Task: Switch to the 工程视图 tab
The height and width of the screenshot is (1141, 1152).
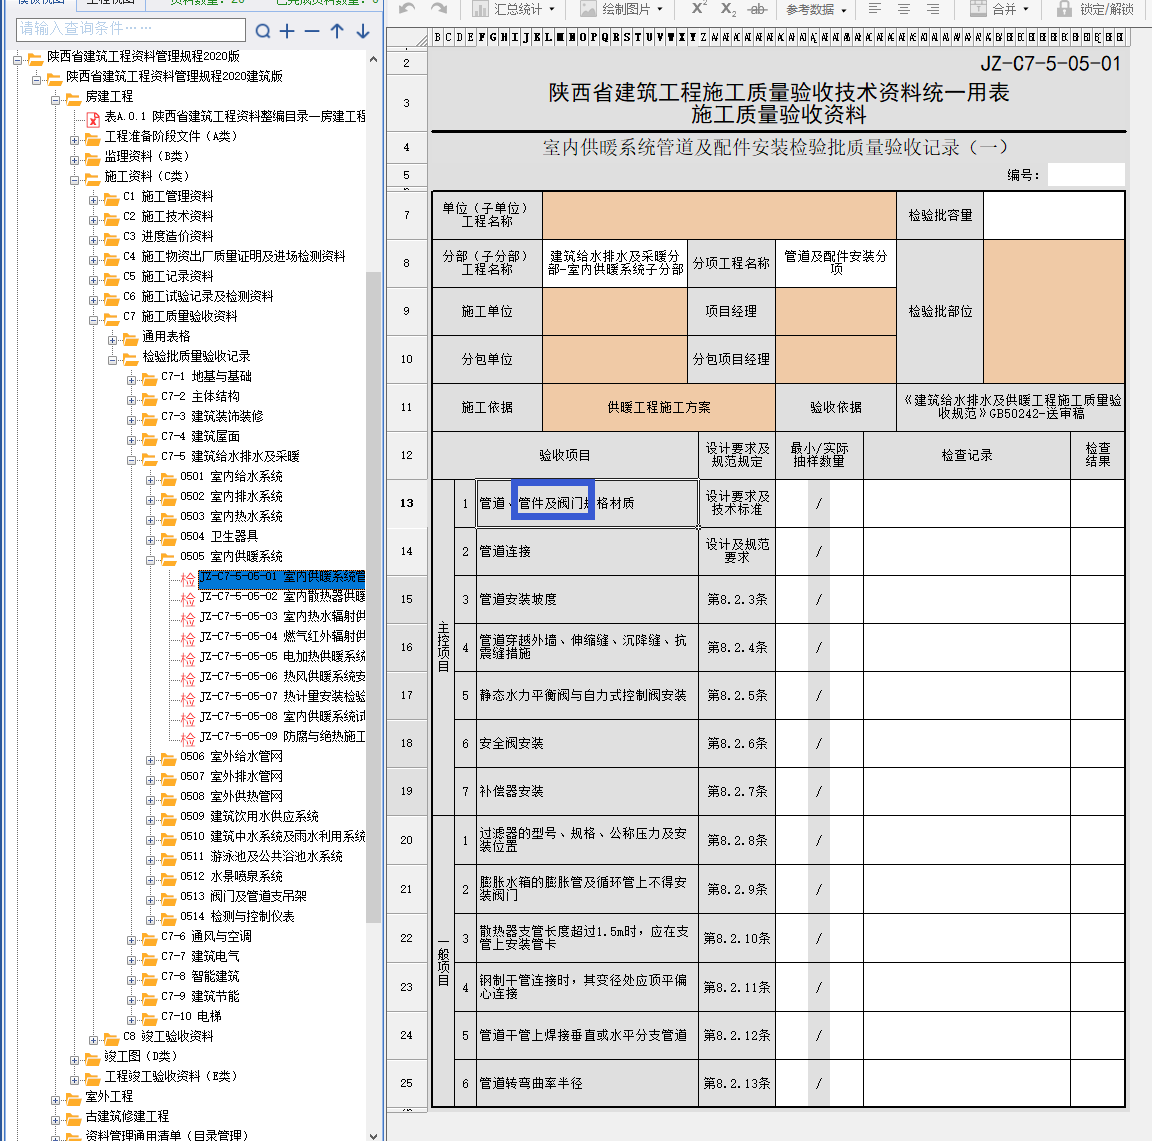Action: pos(110,2)
